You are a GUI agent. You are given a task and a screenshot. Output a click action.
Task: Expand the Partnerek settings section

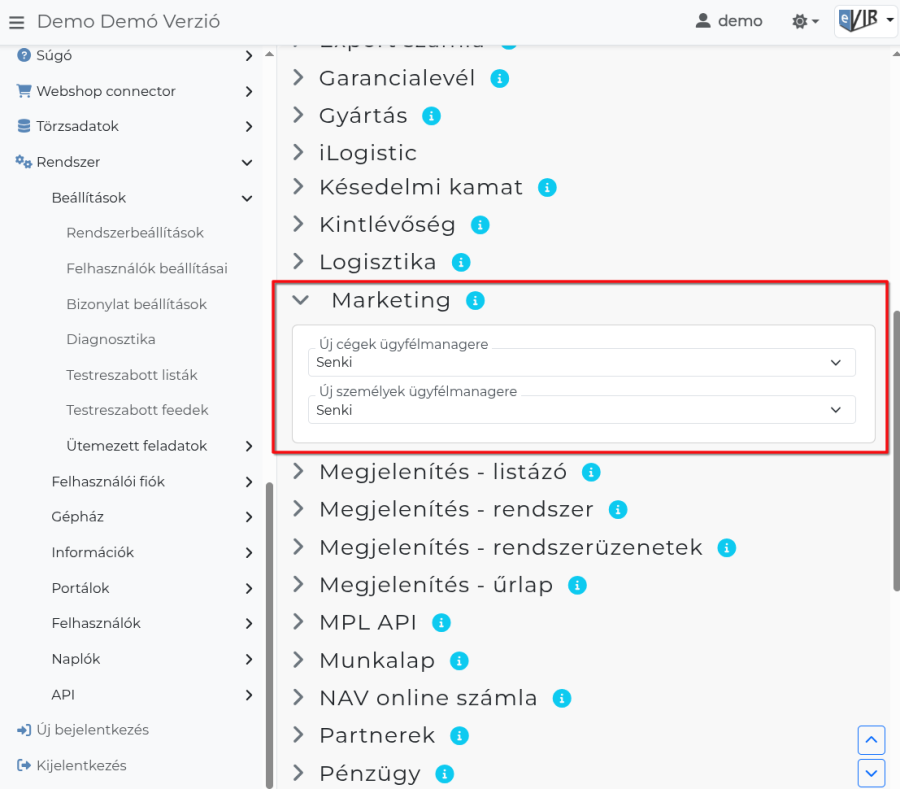(x=297, y=735)
